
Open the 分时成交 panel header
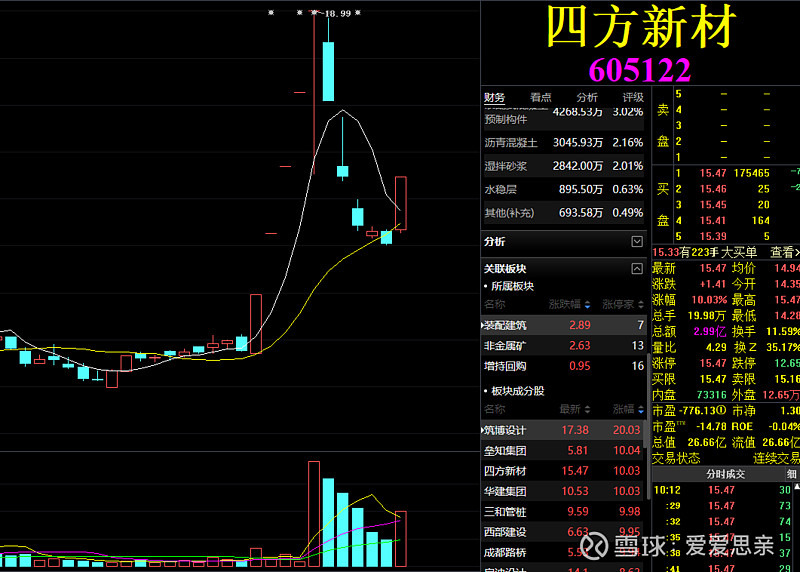point(725,474)
